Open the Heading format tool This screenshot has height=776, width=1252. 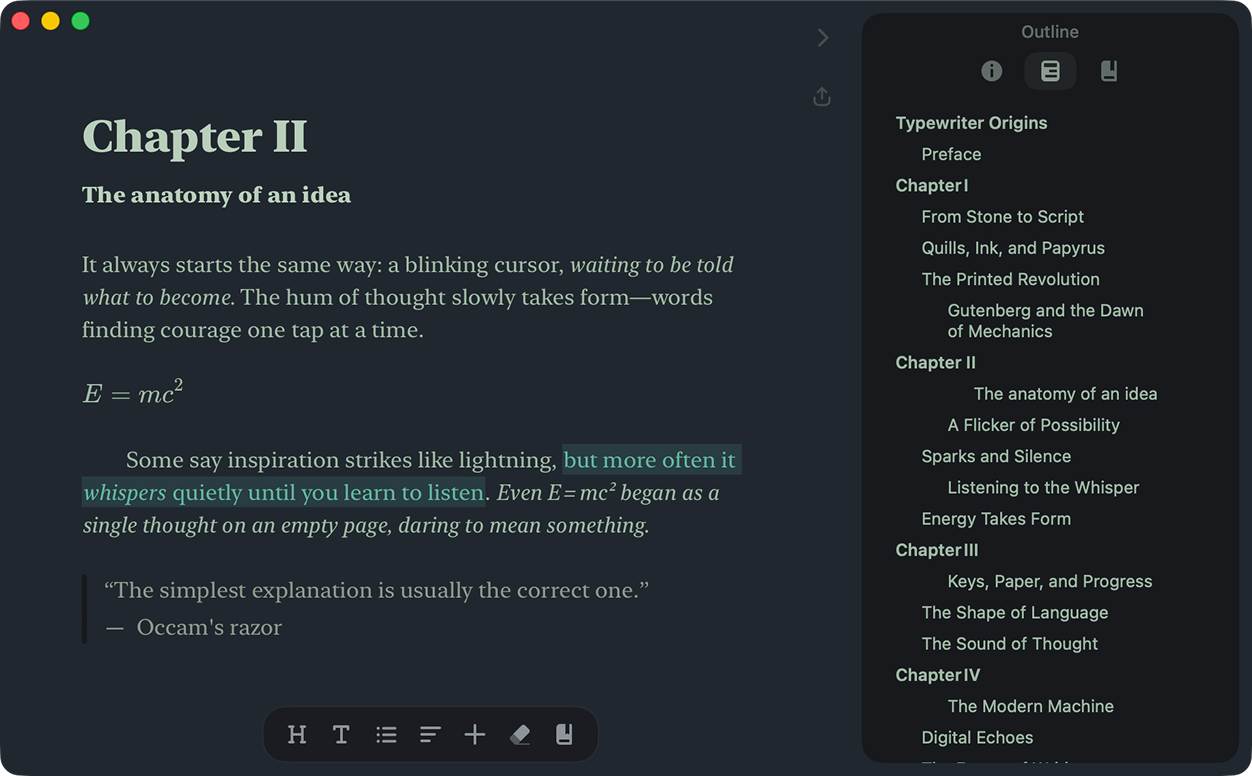pos(297,735)
